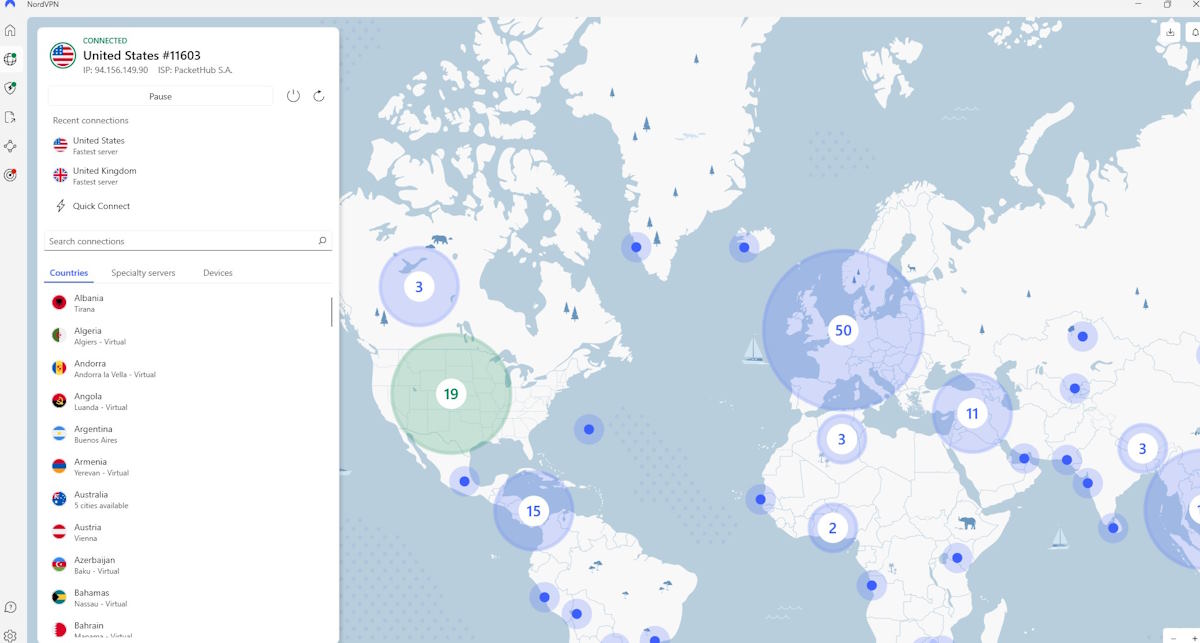Open the notifications bell icon
The width and height of the screenshot is (1200, 643).
point(1195,32)
